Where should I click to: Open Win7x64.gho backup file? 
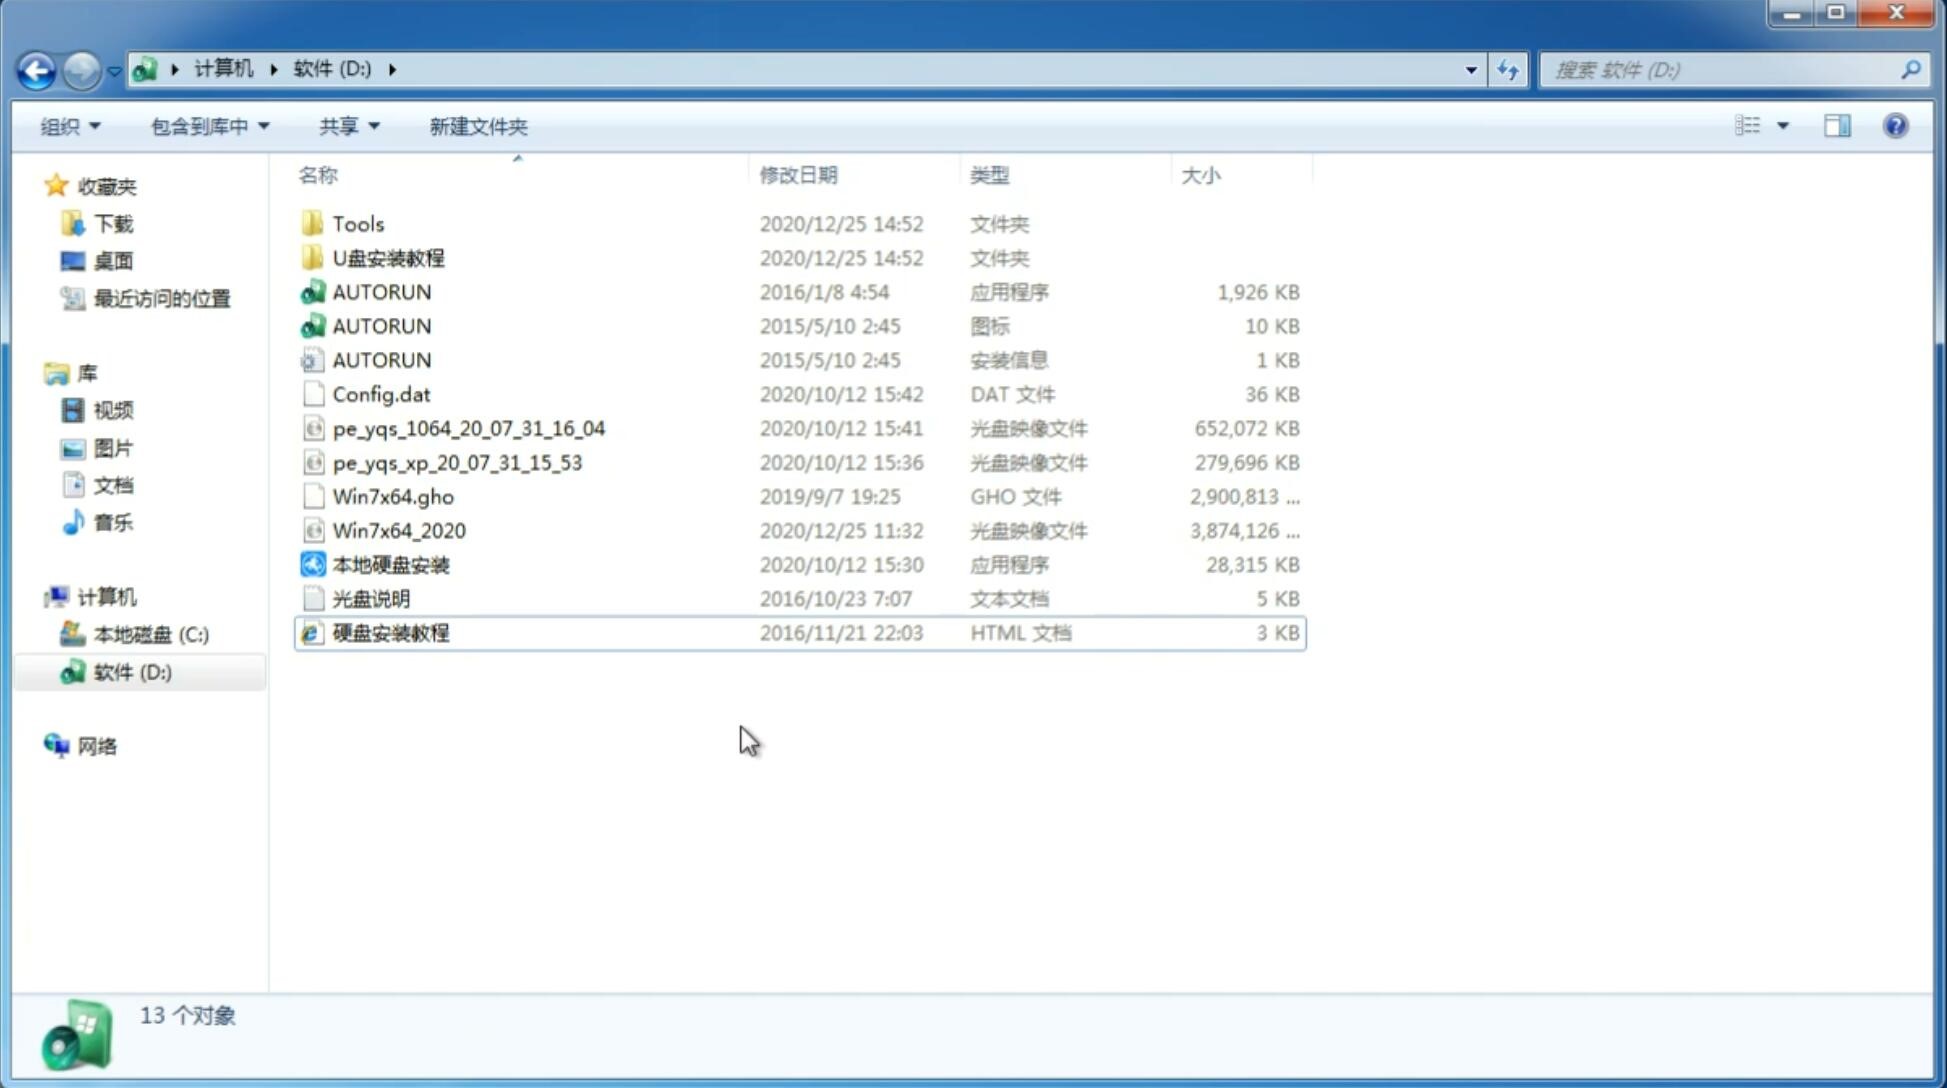click(392, 496)
